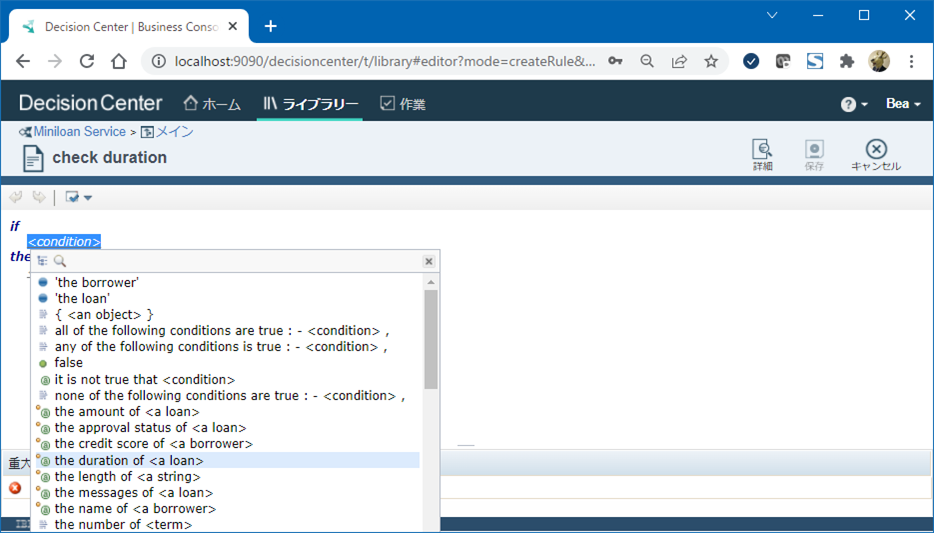Image resolution: width=934 pixels, height=533 pixels.
Task: Click the Decision Center logo
Action: click(x=91, y=104)
